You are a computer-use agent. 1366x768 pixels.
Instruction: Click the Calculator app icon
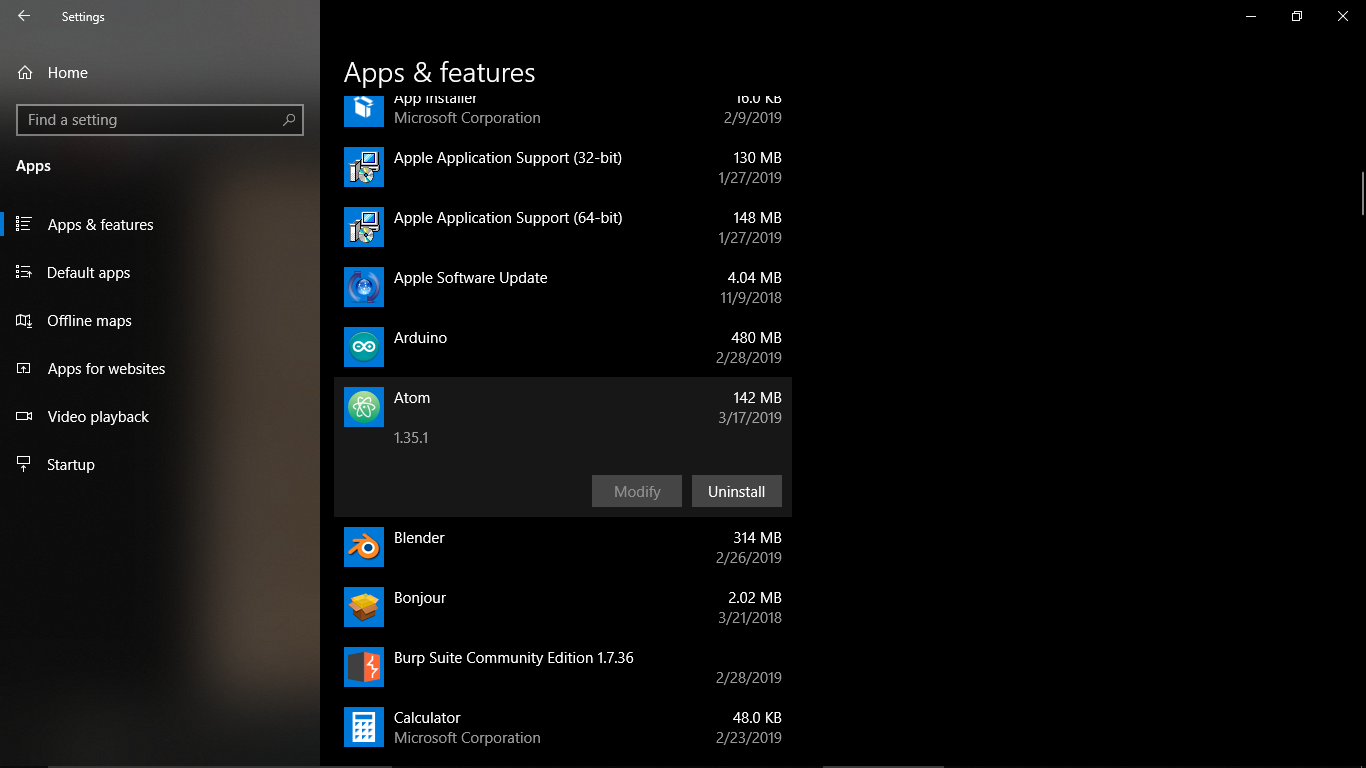click(x=364, y=727)
